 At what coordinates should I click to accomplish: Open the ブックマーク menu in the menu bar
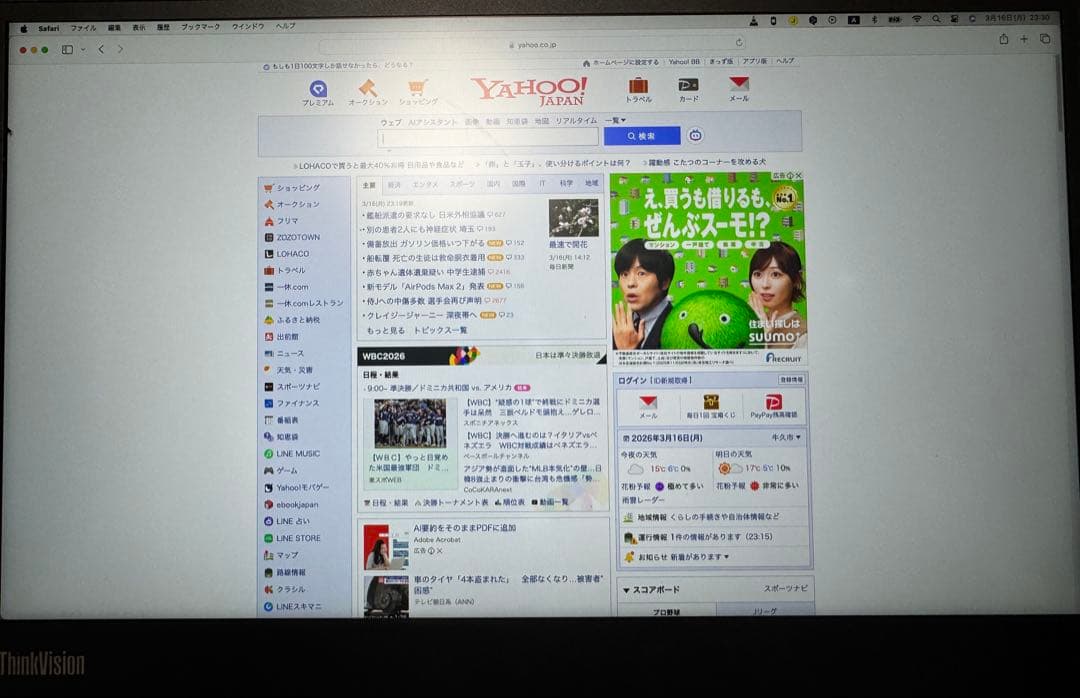[200, 27]
